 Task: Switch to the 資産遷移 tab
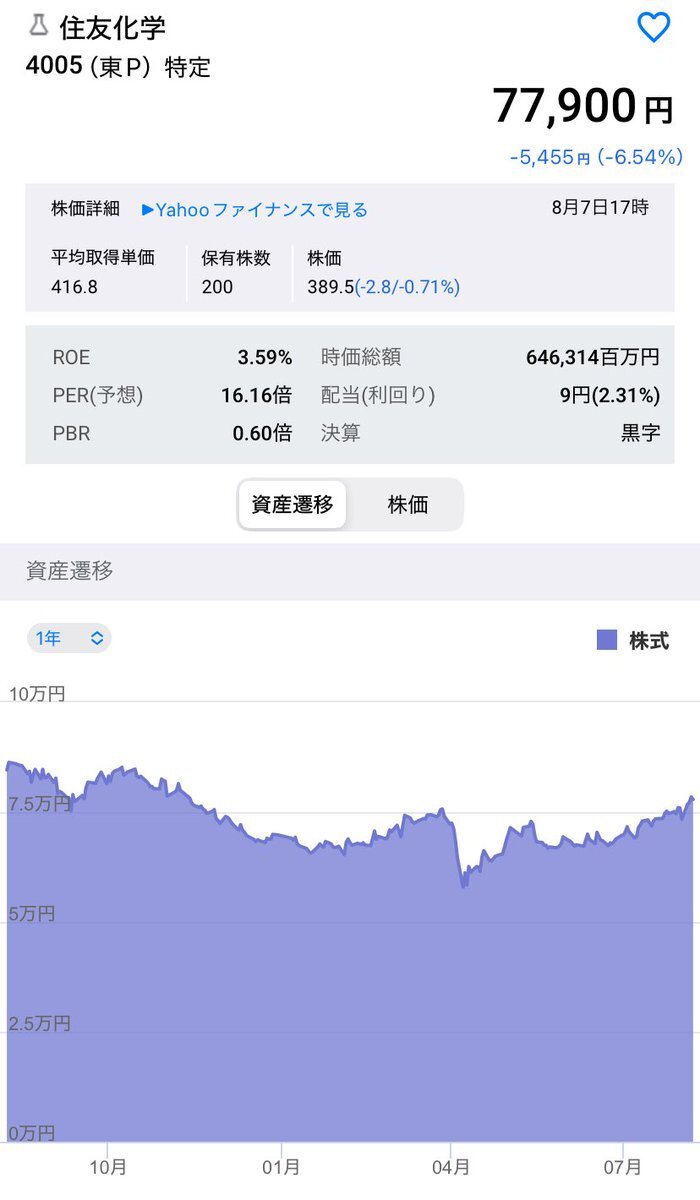click(x=292, y=505)
